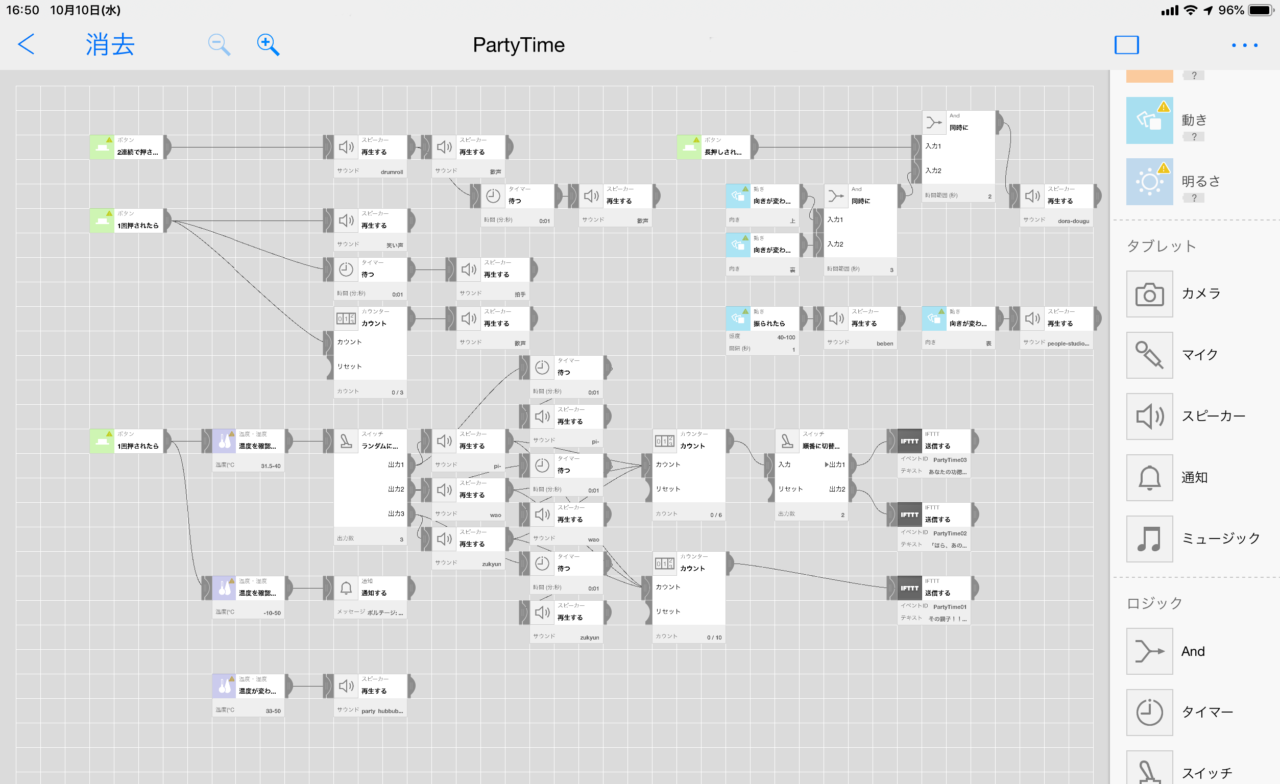Check the battery indicator in the status bar
Viewport: 1280px width, 784px height.
pos(1258,10)
